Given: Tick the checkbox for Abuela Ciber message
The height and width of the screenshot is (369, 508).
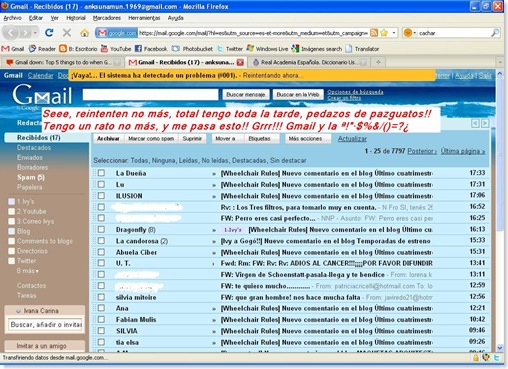Looking at the screenshot, I should click(101, 252).
